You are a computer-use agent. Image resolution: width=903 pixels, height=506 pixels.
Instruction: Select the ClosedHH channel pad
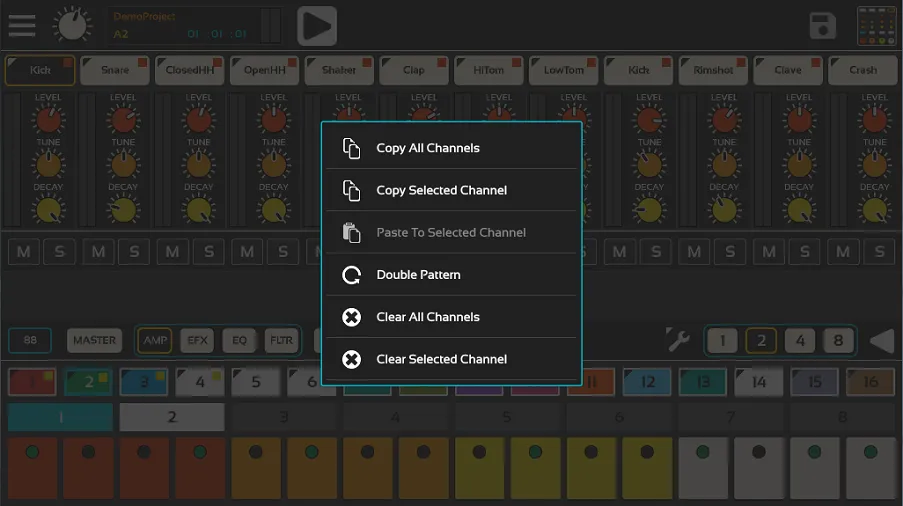pos(189,70)
